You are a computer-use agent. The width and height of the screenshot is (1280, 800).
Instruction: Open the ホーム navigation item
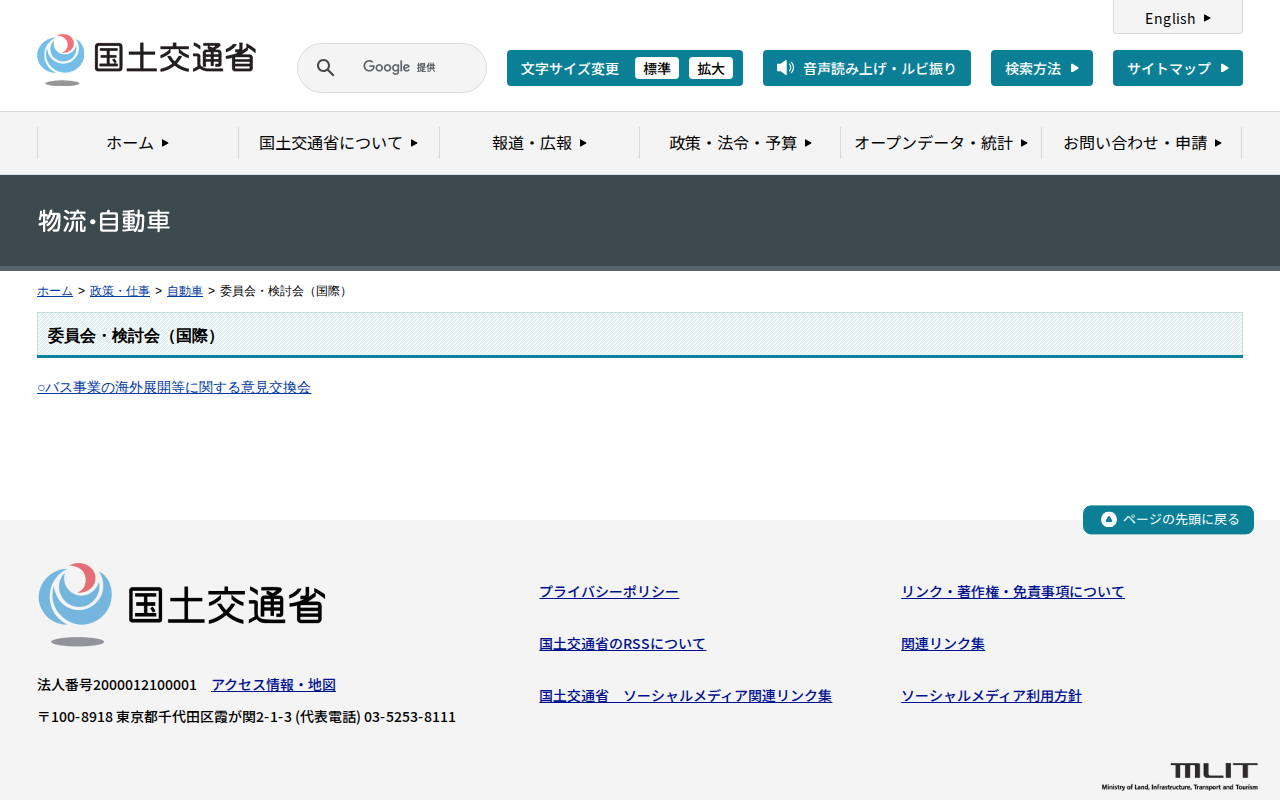coord(138,143)
